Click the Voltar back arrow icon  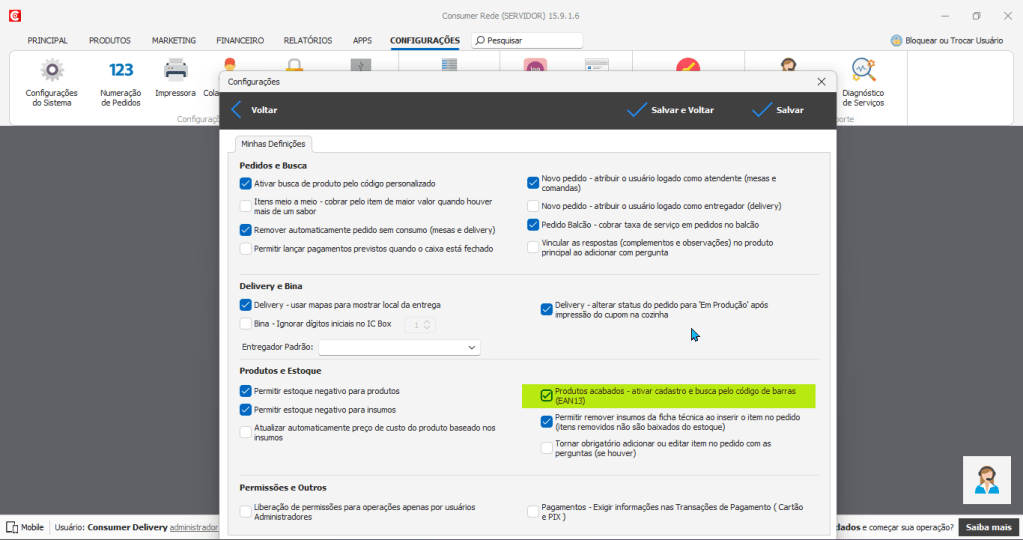pyautogui.click(x=237, y=110)
